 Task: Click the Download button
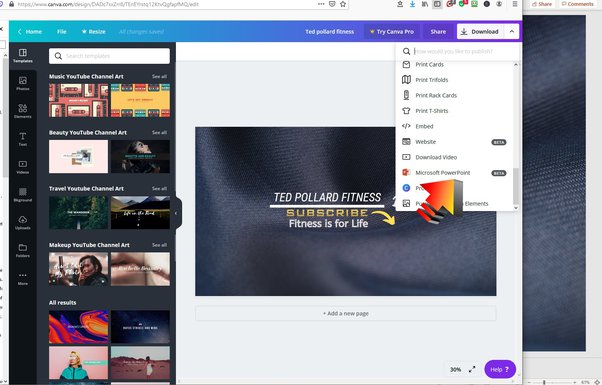point(480,31)
